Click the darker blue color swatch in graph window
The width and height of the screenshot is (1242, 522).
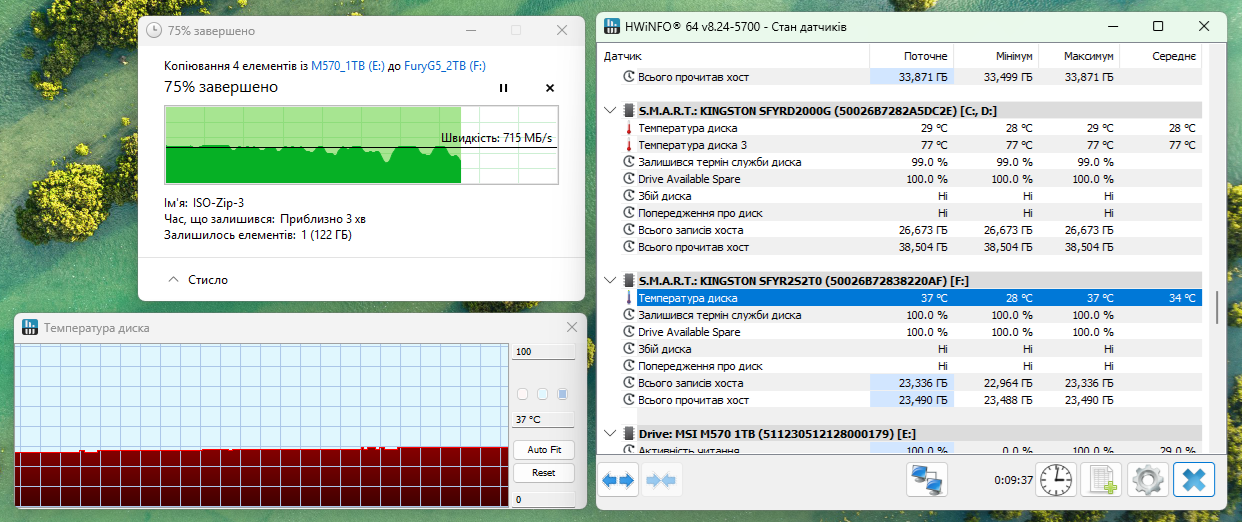point(562,394)
